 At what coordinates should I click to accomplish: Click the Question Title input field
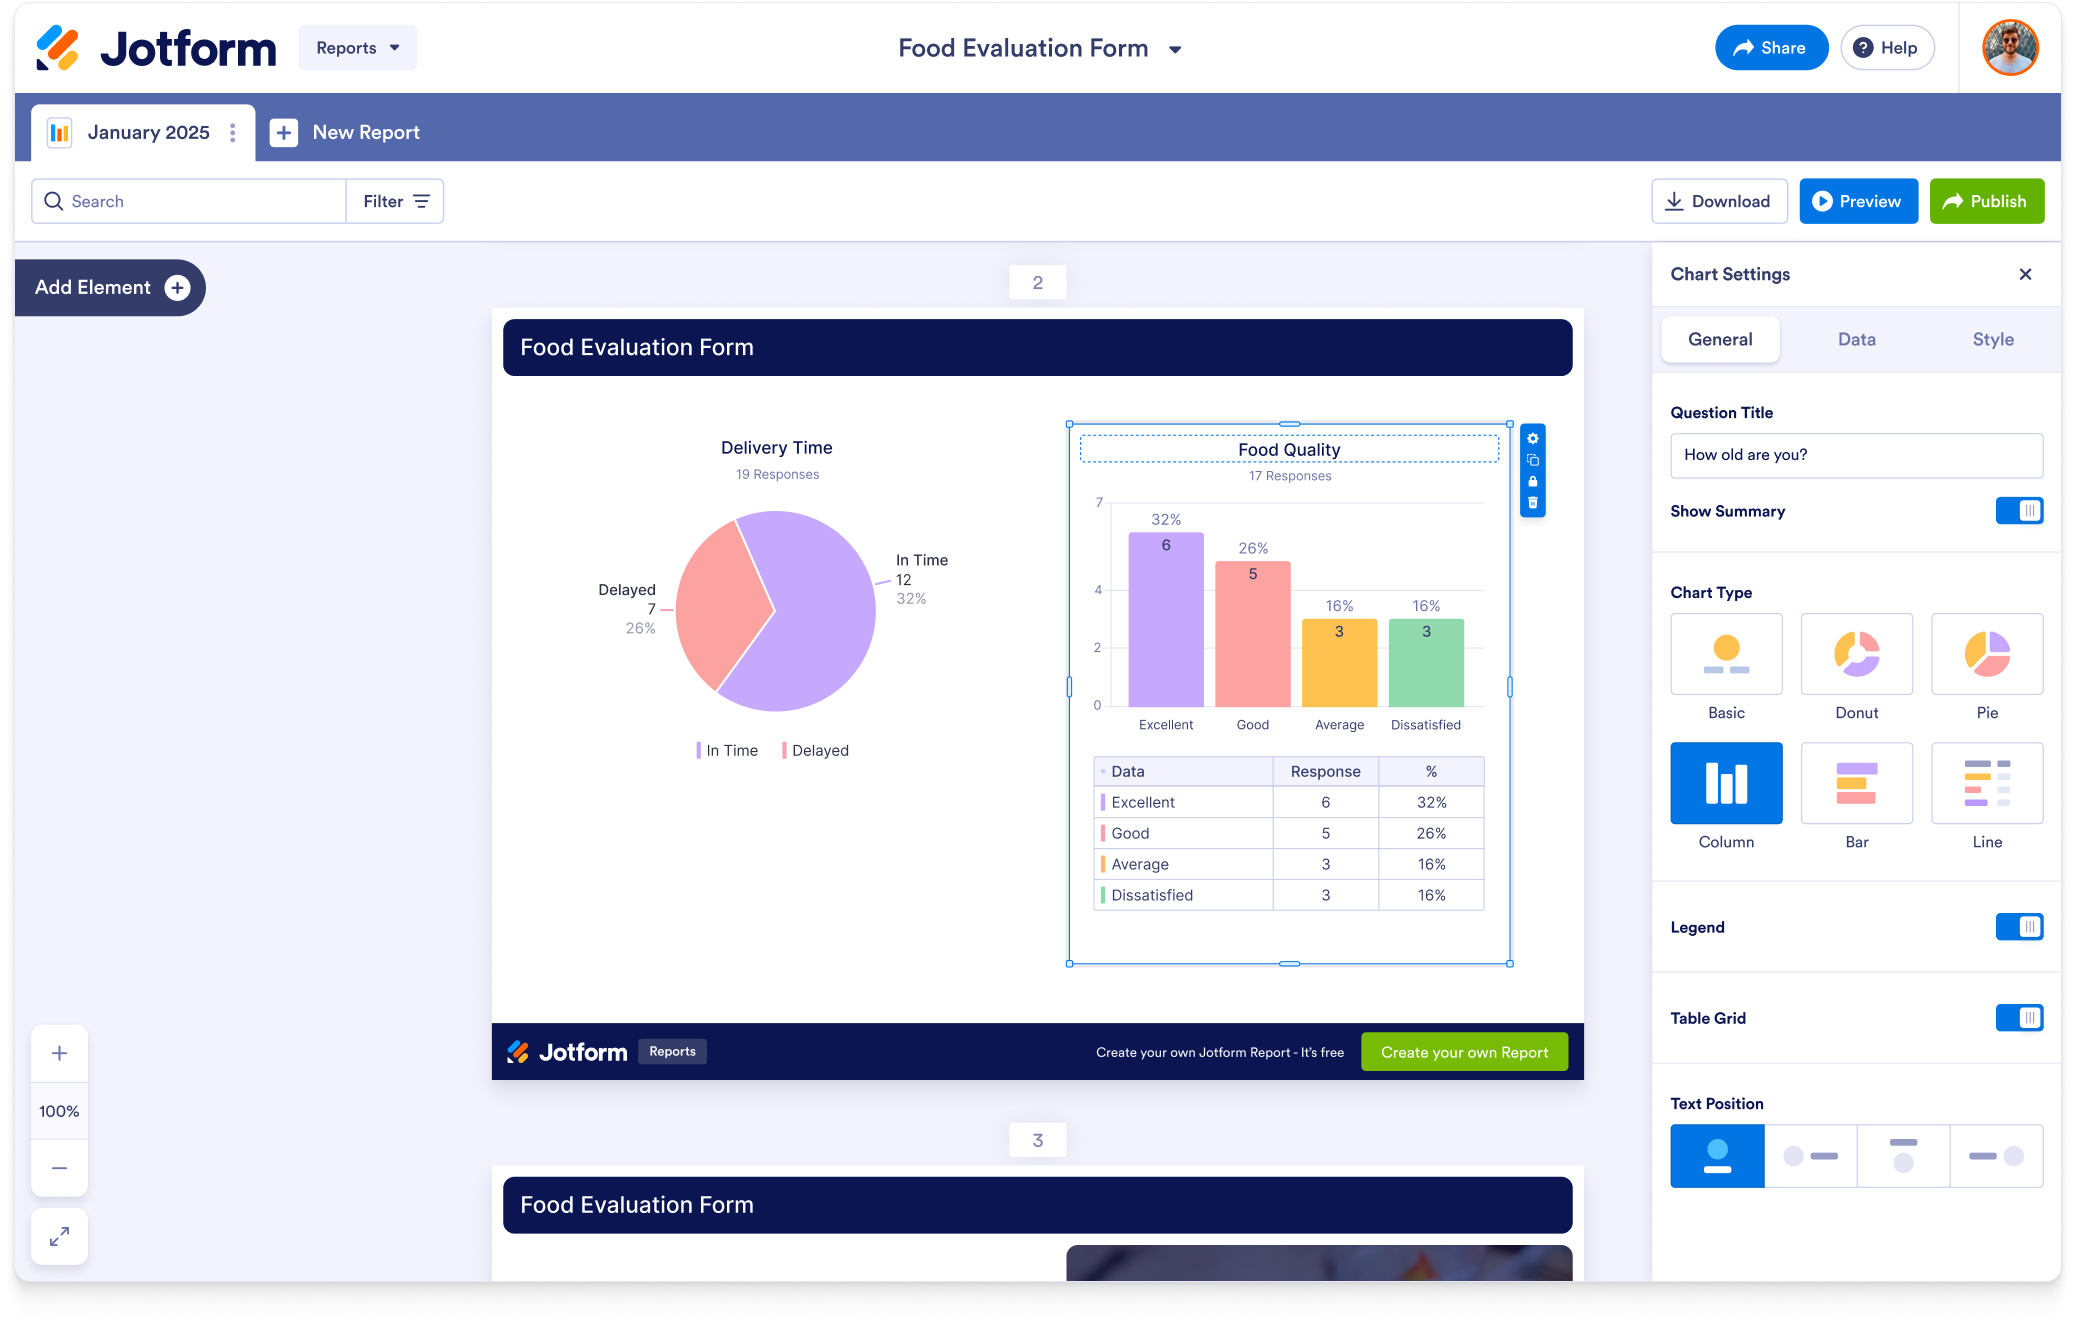tap(1855, 455)
